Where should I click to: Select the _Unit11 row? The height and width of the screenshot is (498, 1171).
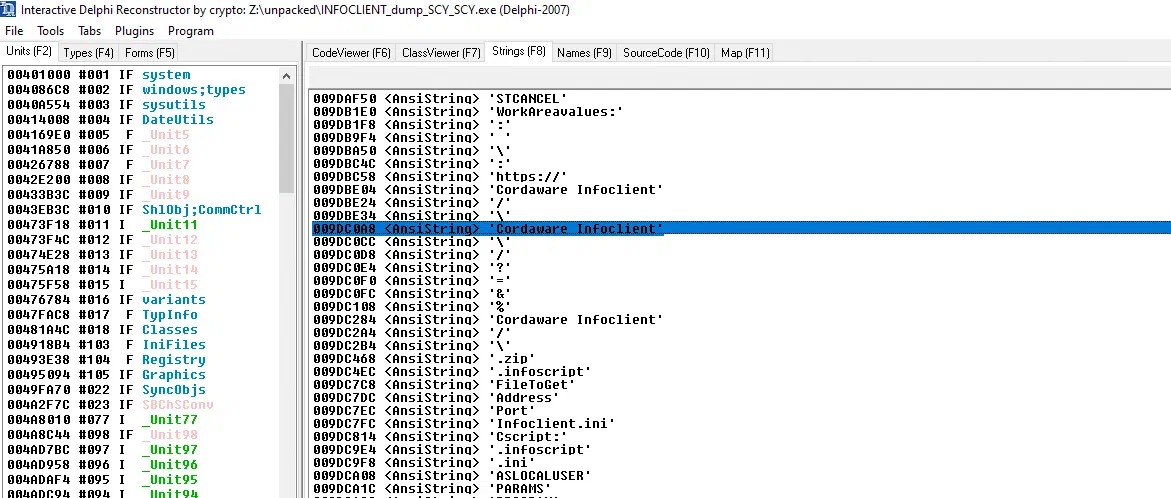pos(142,225)
